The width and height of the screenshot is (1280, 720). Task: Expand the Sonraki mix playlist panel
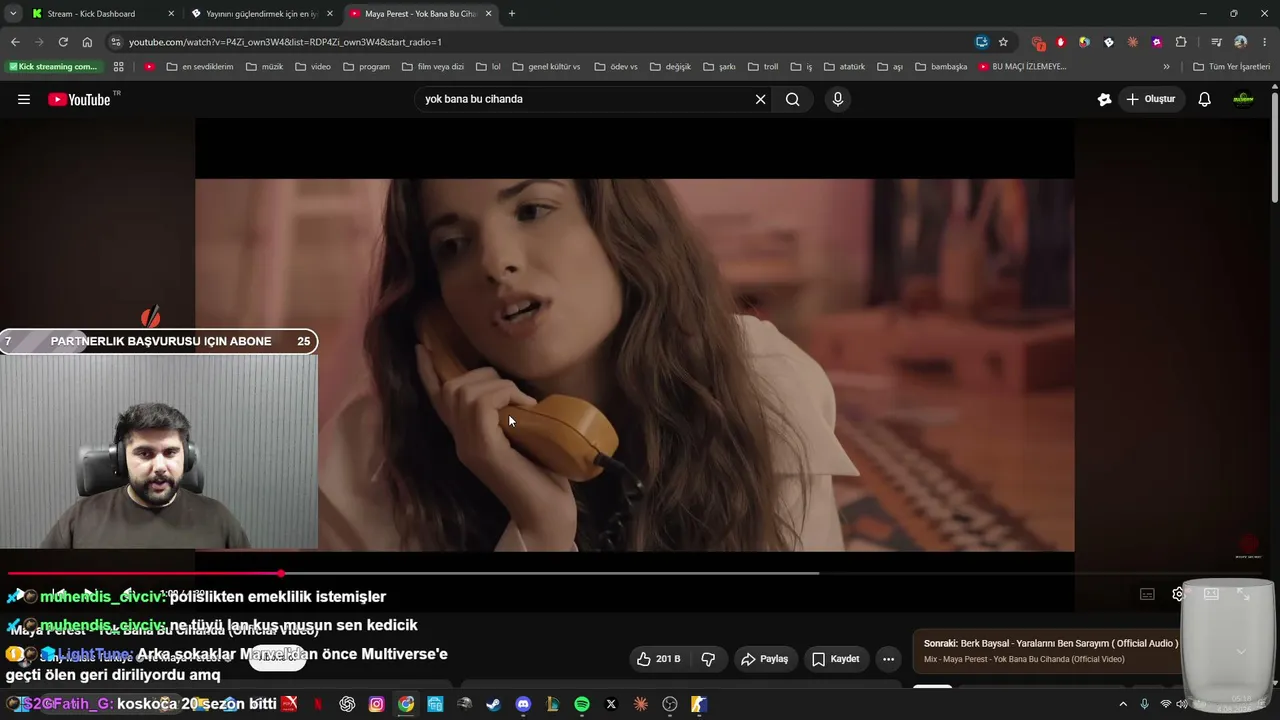click(x=1241, y=651)
